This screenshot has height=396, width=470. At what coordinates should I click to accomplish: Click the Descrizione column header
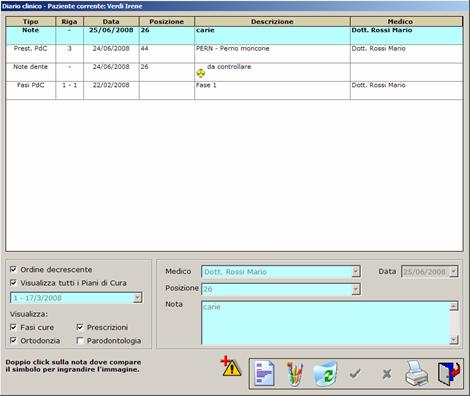[x=272, y=22]
